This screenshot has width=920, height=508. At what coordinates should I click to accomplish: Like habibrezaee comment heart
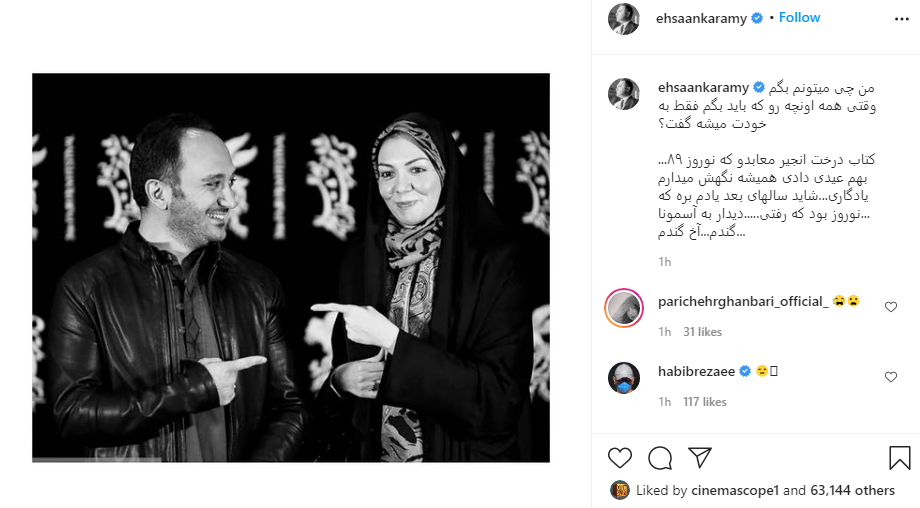pyautogui.click(x=891, y=377)
